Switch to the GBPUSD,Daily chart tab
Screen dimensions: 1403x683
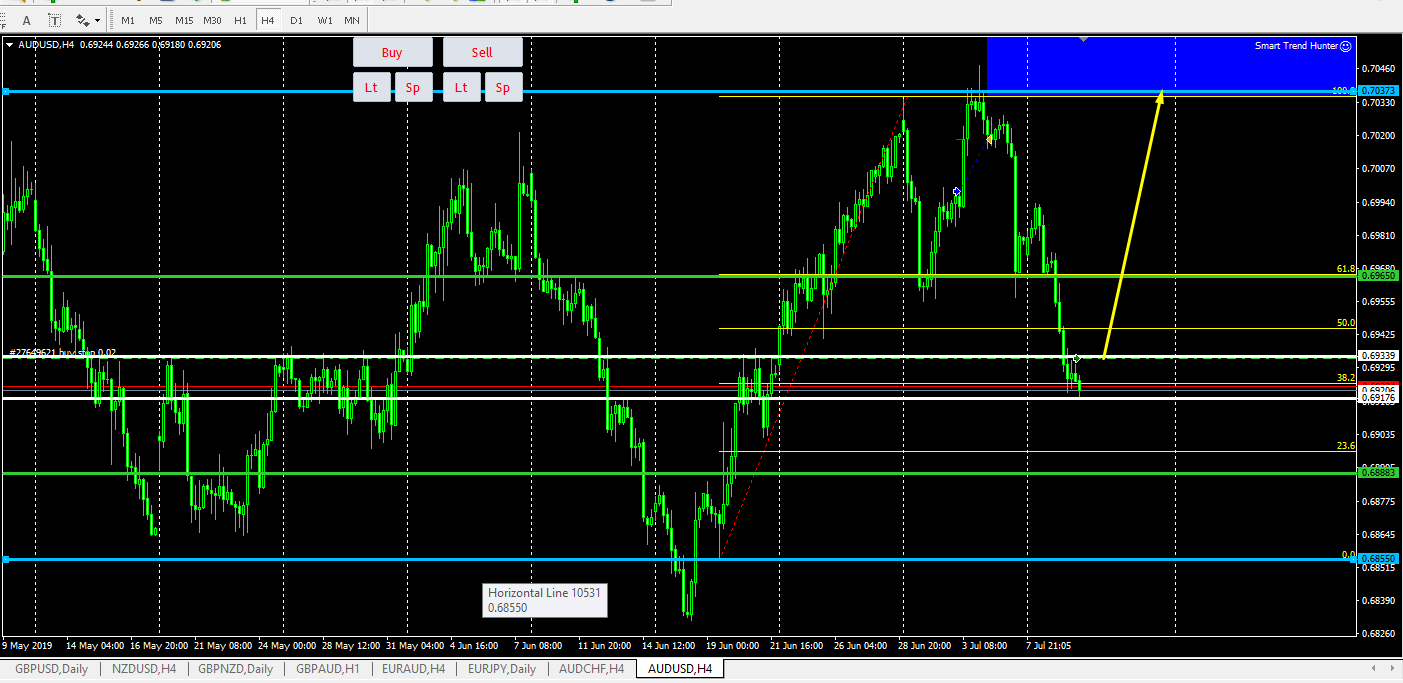click(50, 668)
